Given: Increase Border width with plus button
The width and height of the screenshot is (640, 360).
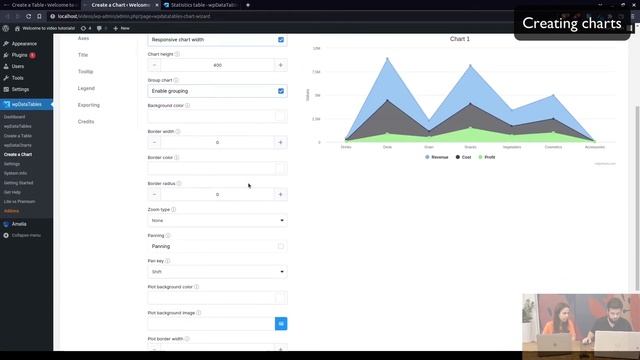Looking at the screenshot, I should [280, 142].
